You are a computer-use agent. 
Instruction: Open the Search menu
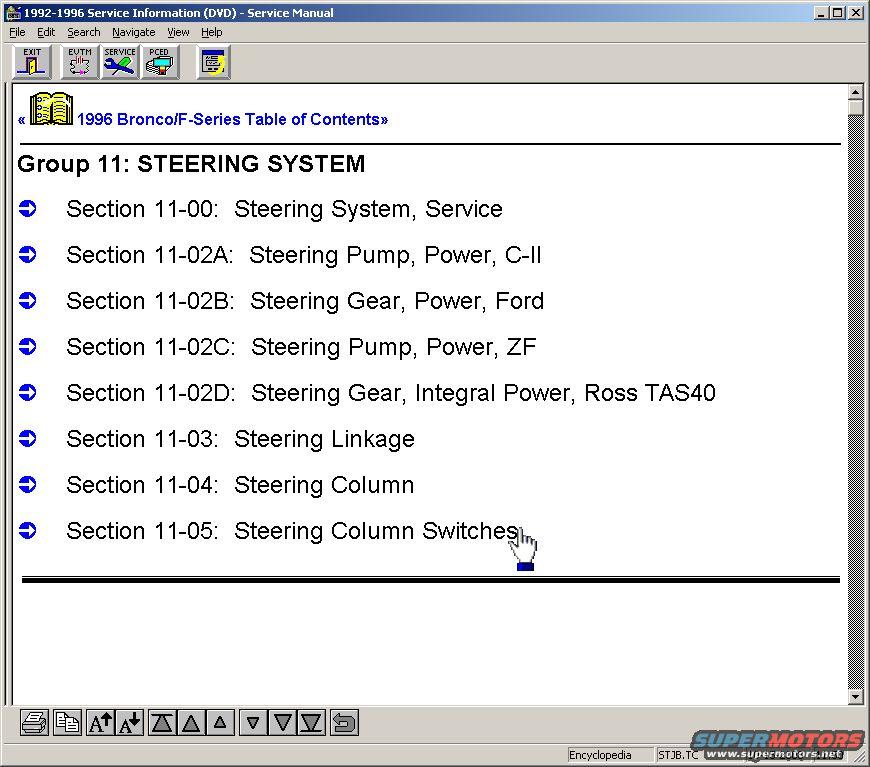[83, 32]
